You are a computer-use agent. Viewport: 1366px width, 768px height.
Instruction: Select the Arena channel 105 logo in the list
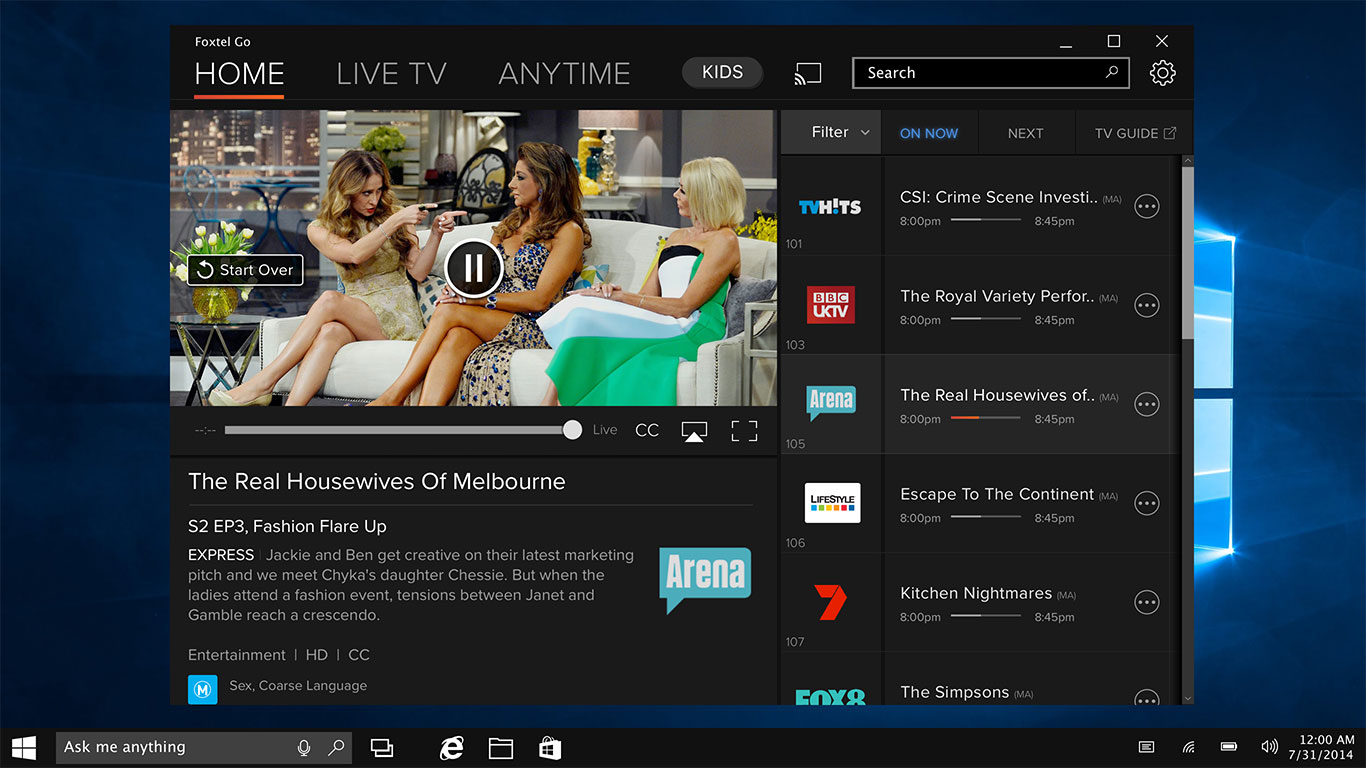coord(831,403)
